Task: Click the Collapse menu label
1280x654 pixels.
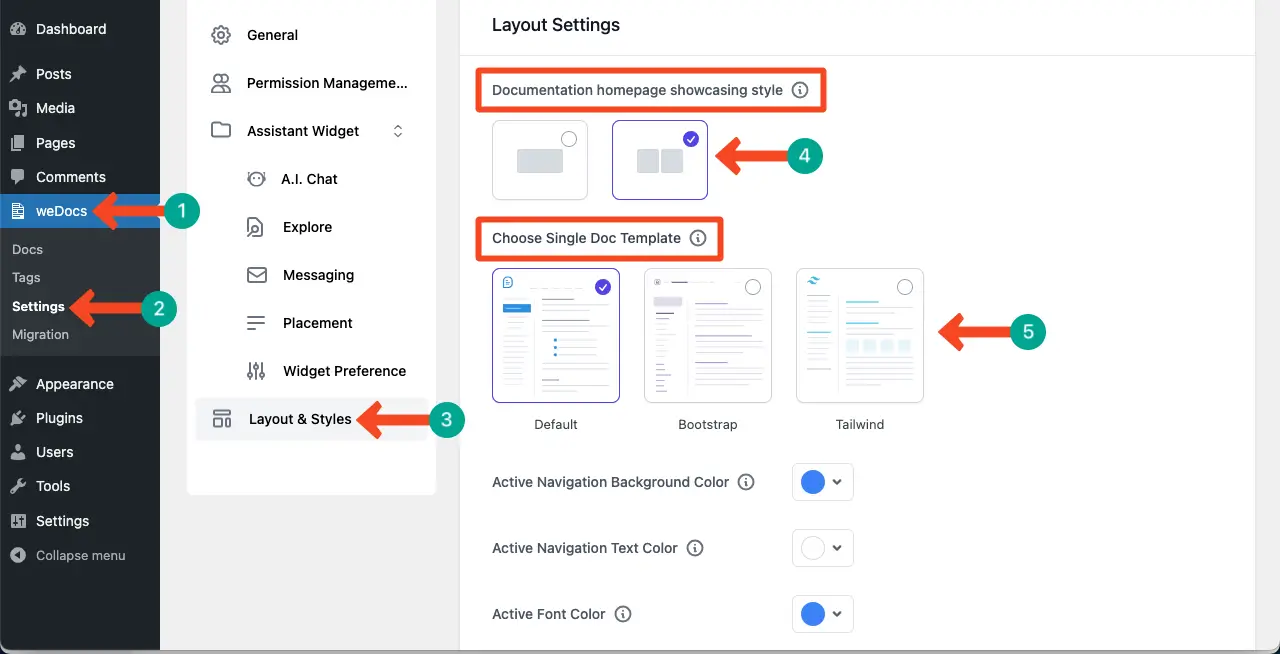Action: (x=81, y=555)
